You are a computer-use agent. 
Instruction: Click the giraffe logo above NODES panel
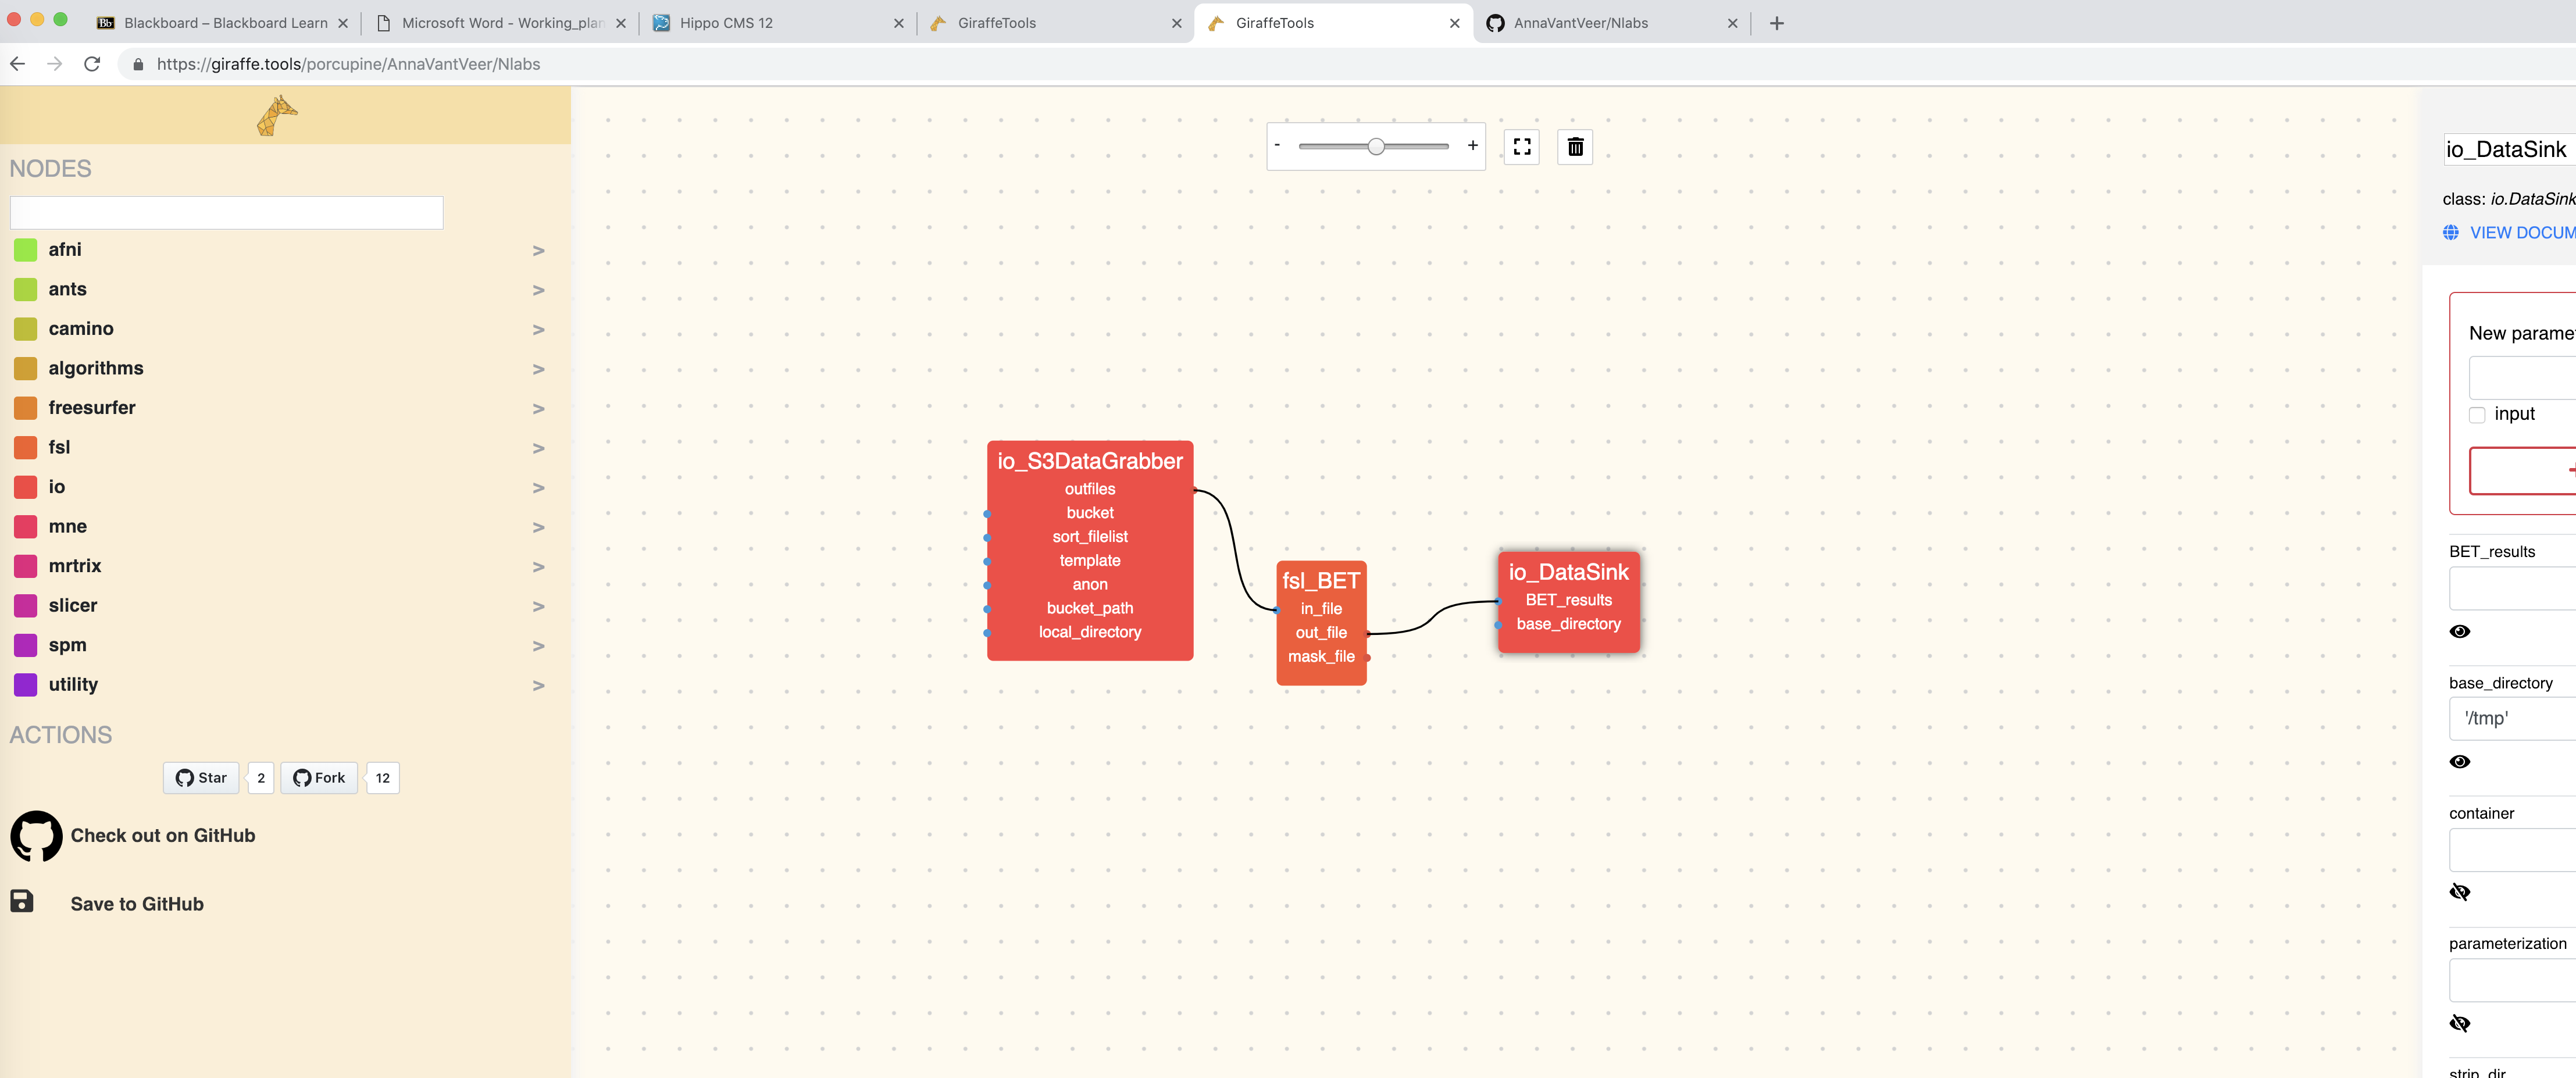(x=278, y=114)
